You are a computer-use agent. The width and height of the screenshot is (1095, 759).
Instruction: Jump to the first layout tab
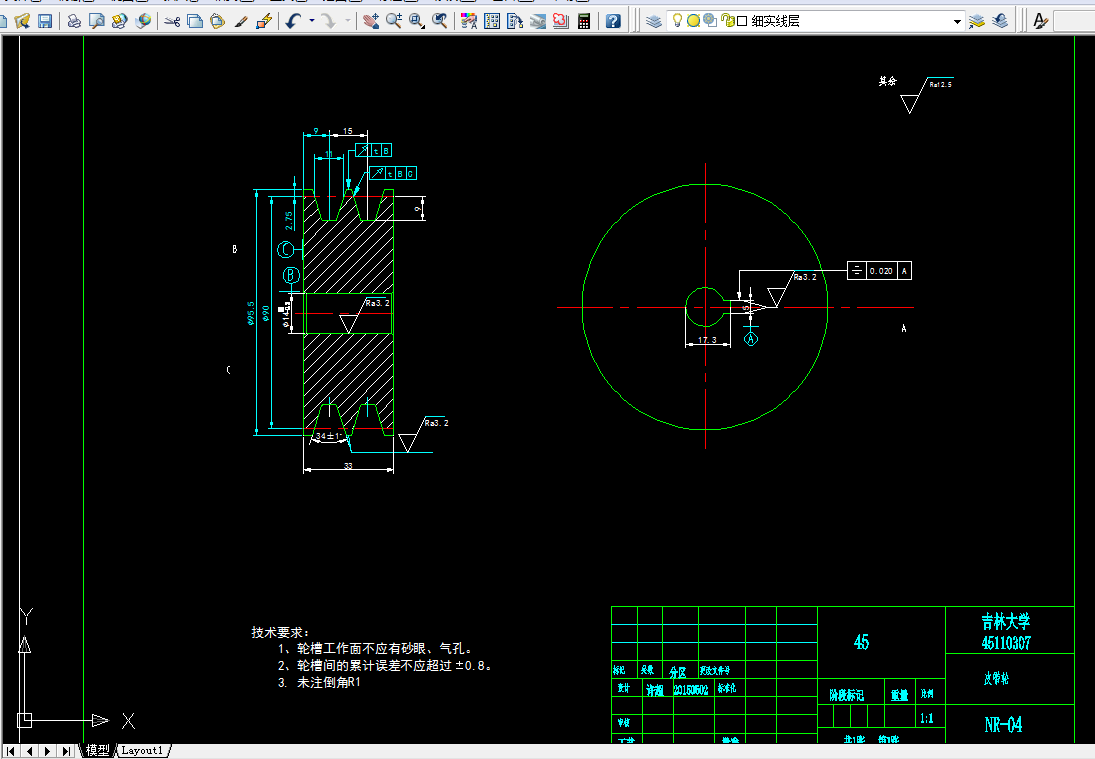(x=11, y=750)
